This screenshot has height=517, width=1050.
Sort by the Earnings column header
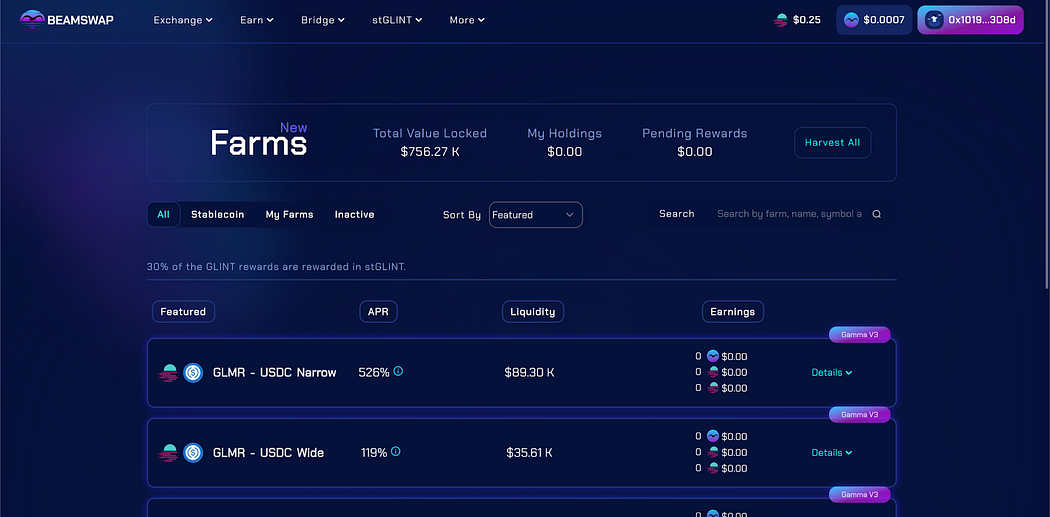tap(733, 311)
